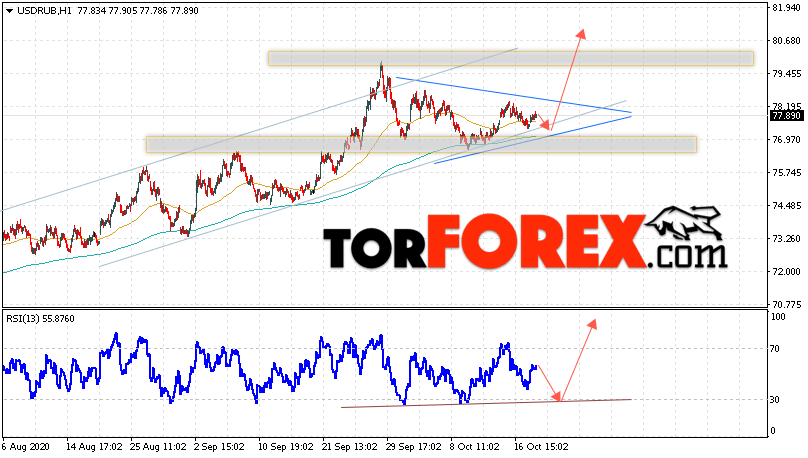This screenshot has height=458, width=808.
Task: Click the 73.260 price axis value
Action: [786, 239]
